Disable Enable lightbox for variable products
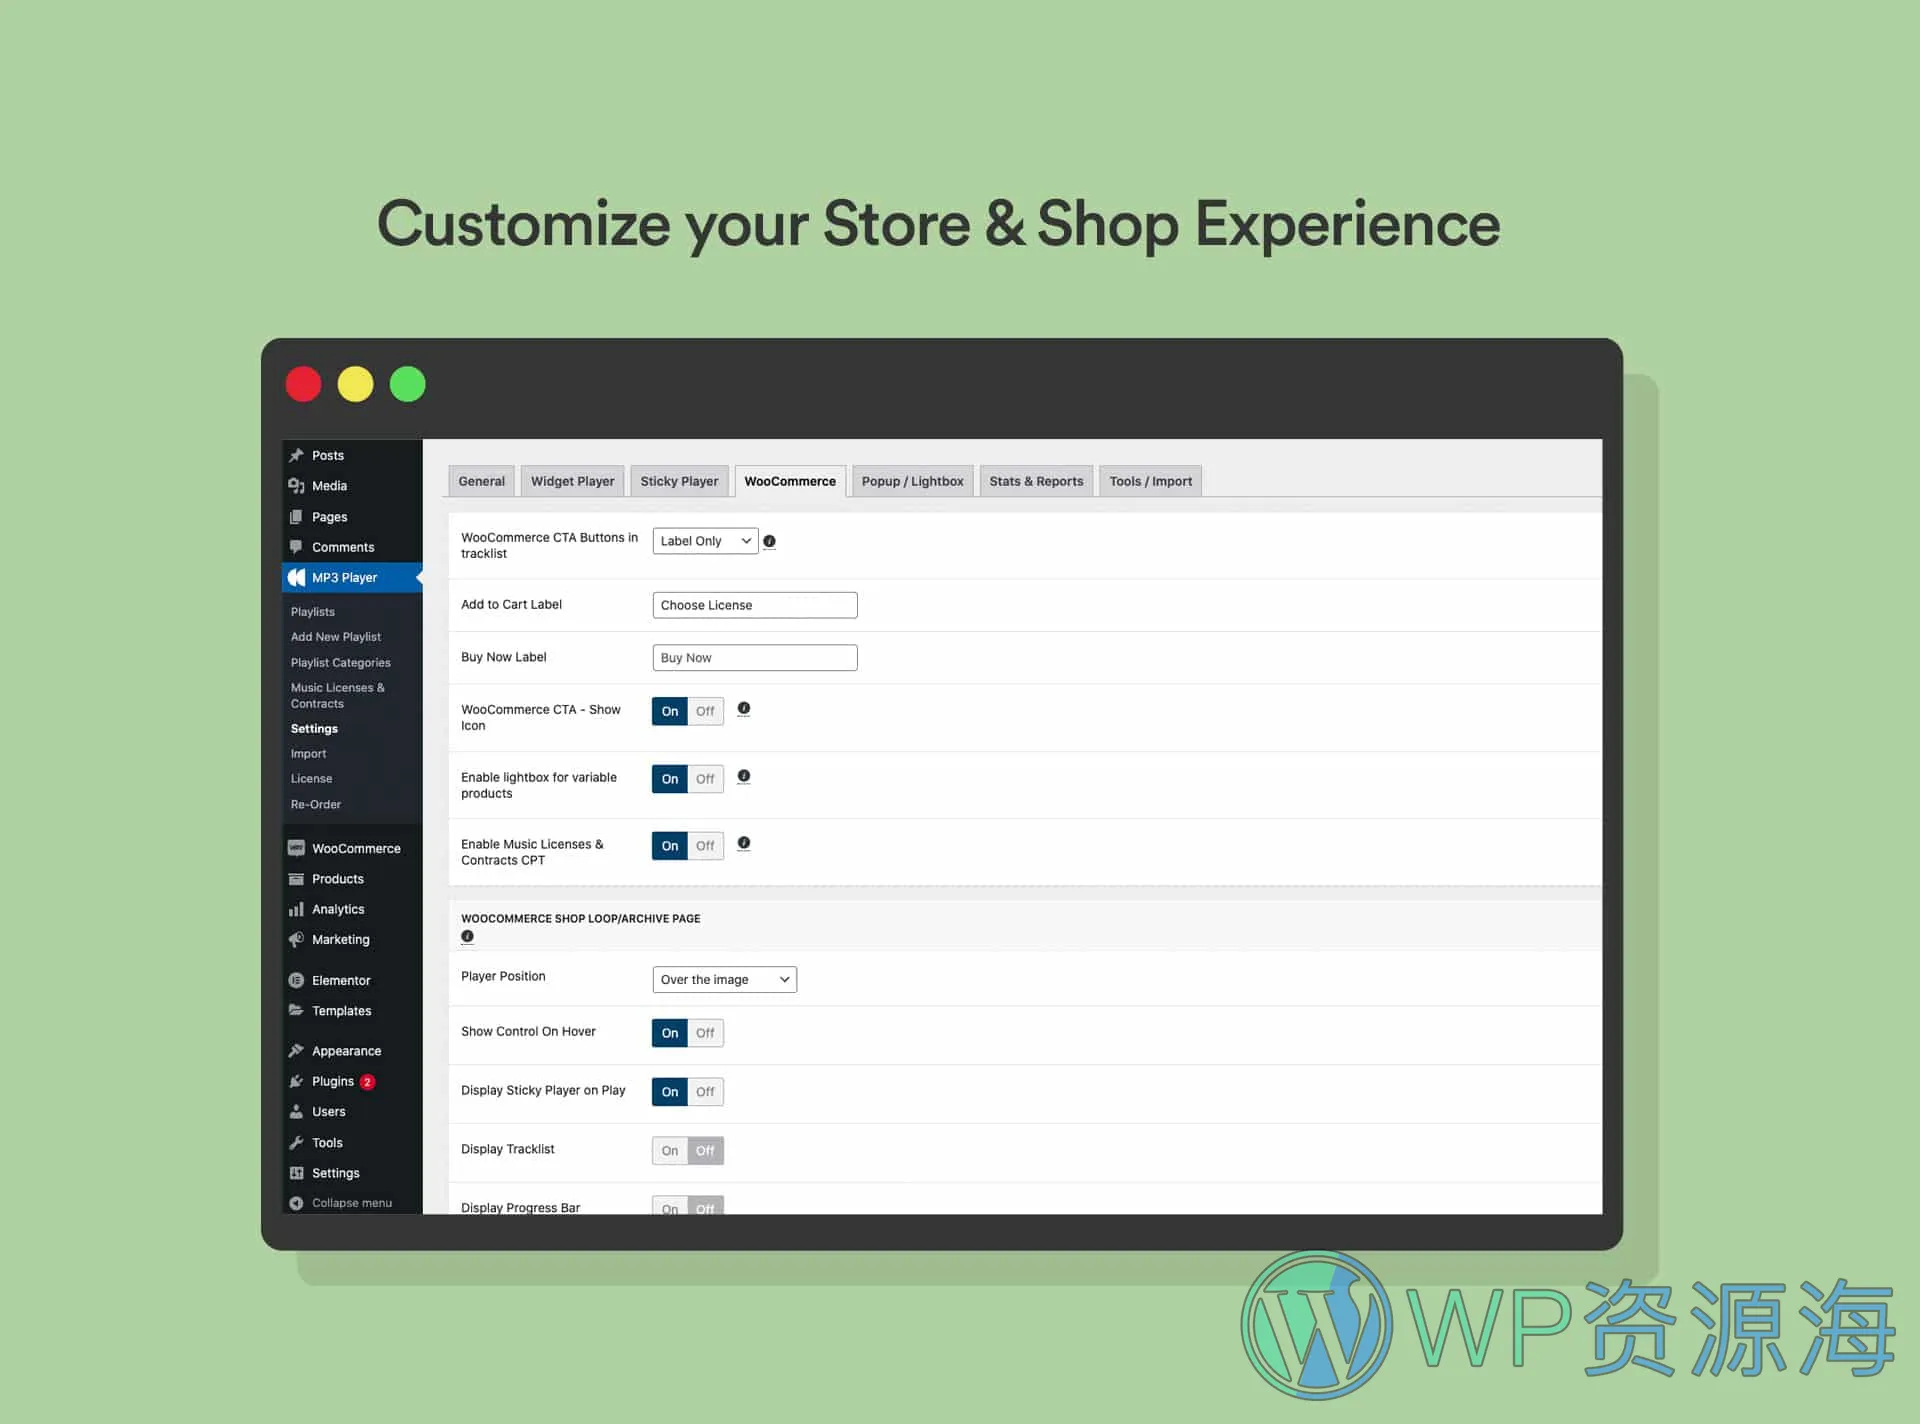The height and width of the screenshot is (1424, 1920). click(706, 778)
